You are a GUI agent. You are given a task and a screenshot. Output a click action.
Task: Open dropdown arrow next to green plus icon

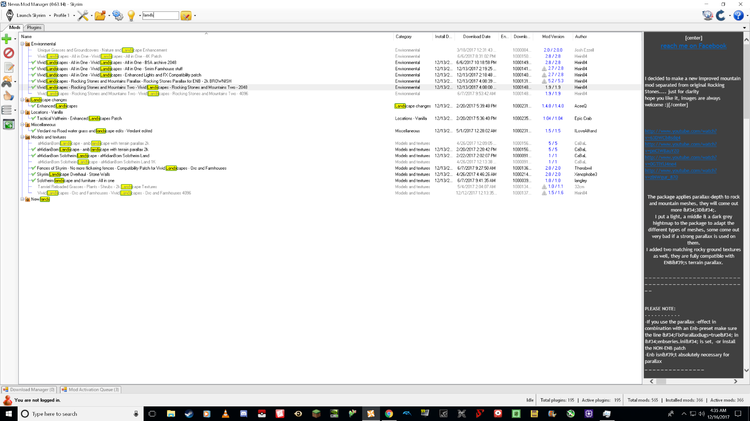15,39
